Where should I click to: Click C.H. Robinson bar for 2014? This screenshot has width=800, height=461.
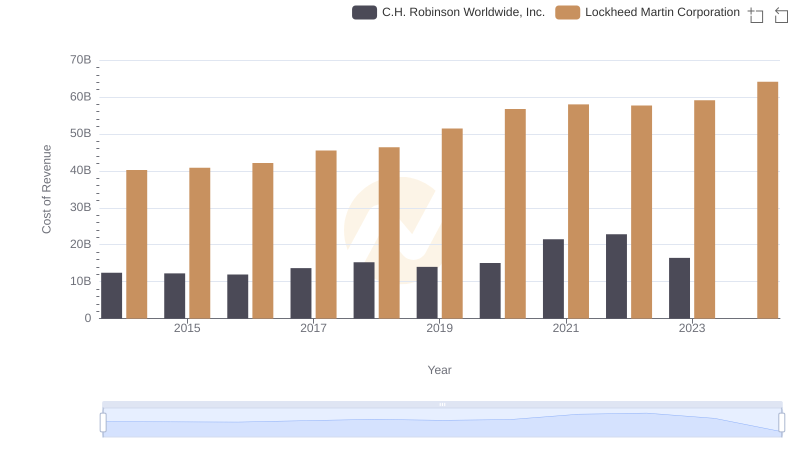click(111, 296)
